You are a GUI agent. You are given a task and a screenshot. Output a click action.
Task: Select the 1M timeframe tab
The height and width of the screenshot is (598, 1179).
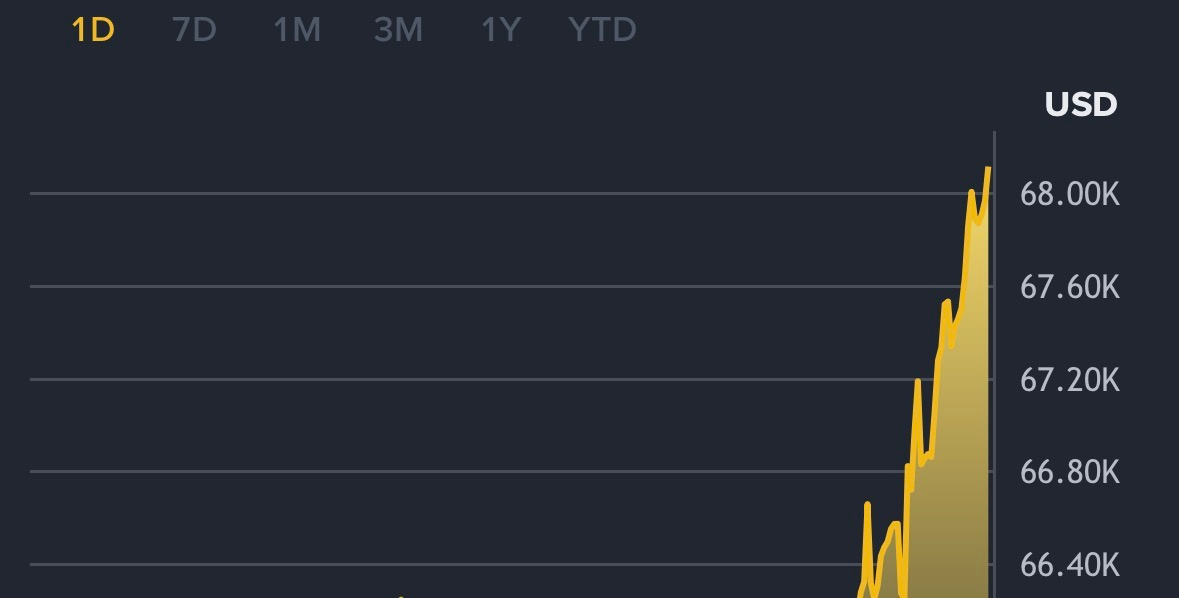click(x=295, y=30)
